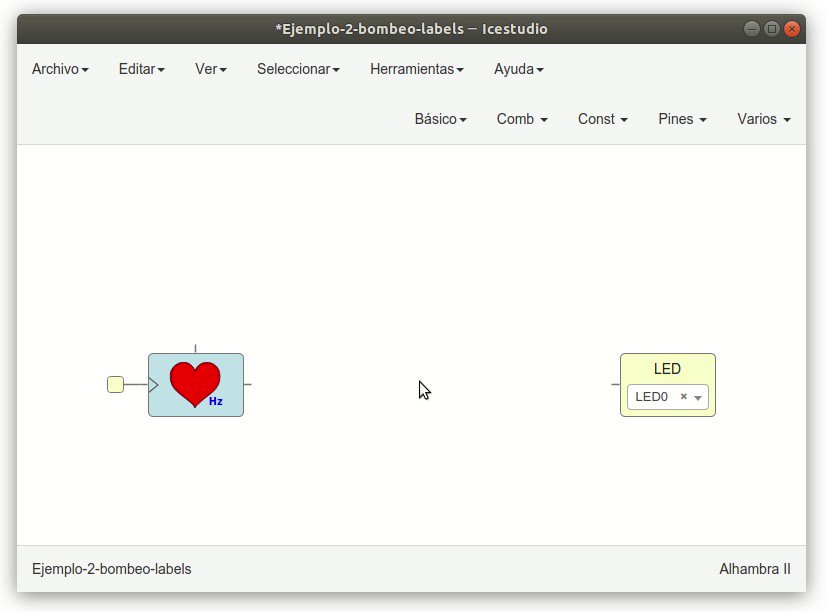The image size is (826, 612).
Task: Expand the Pines collection dropdown
Action: (x=682, y=119)
